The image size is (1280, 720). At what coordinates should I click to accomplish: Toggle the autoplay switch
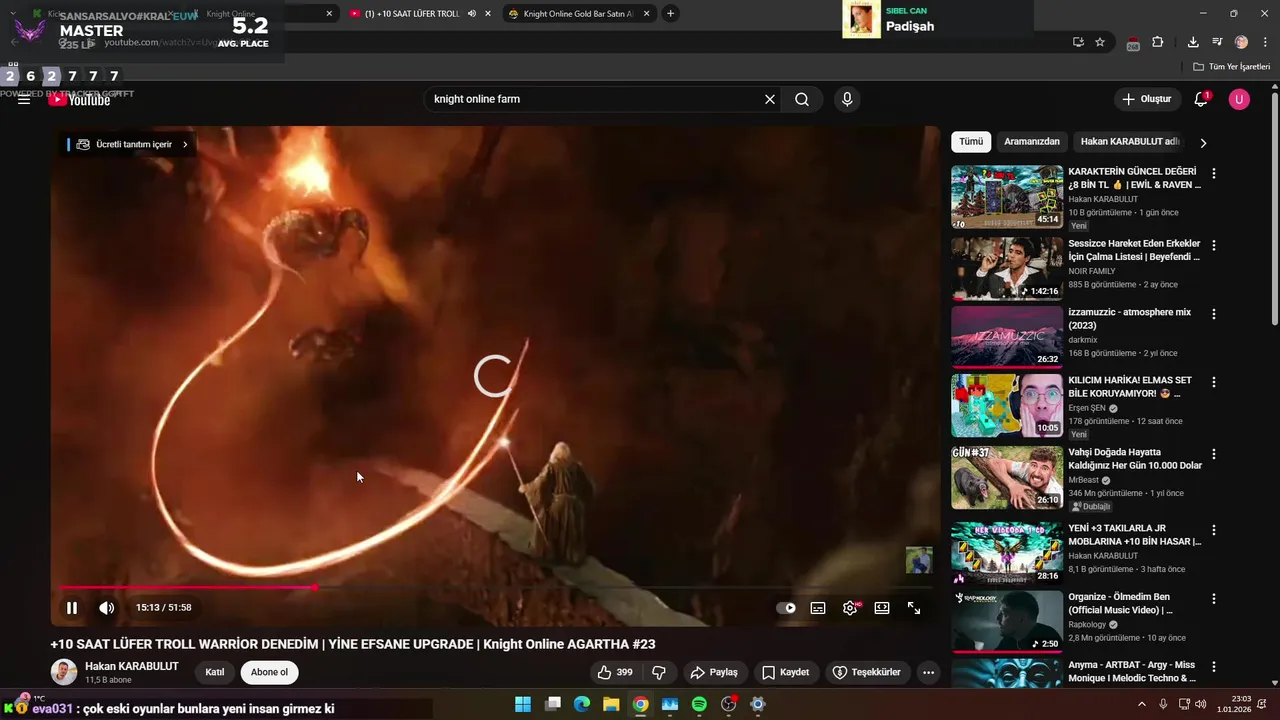point(787,608)
